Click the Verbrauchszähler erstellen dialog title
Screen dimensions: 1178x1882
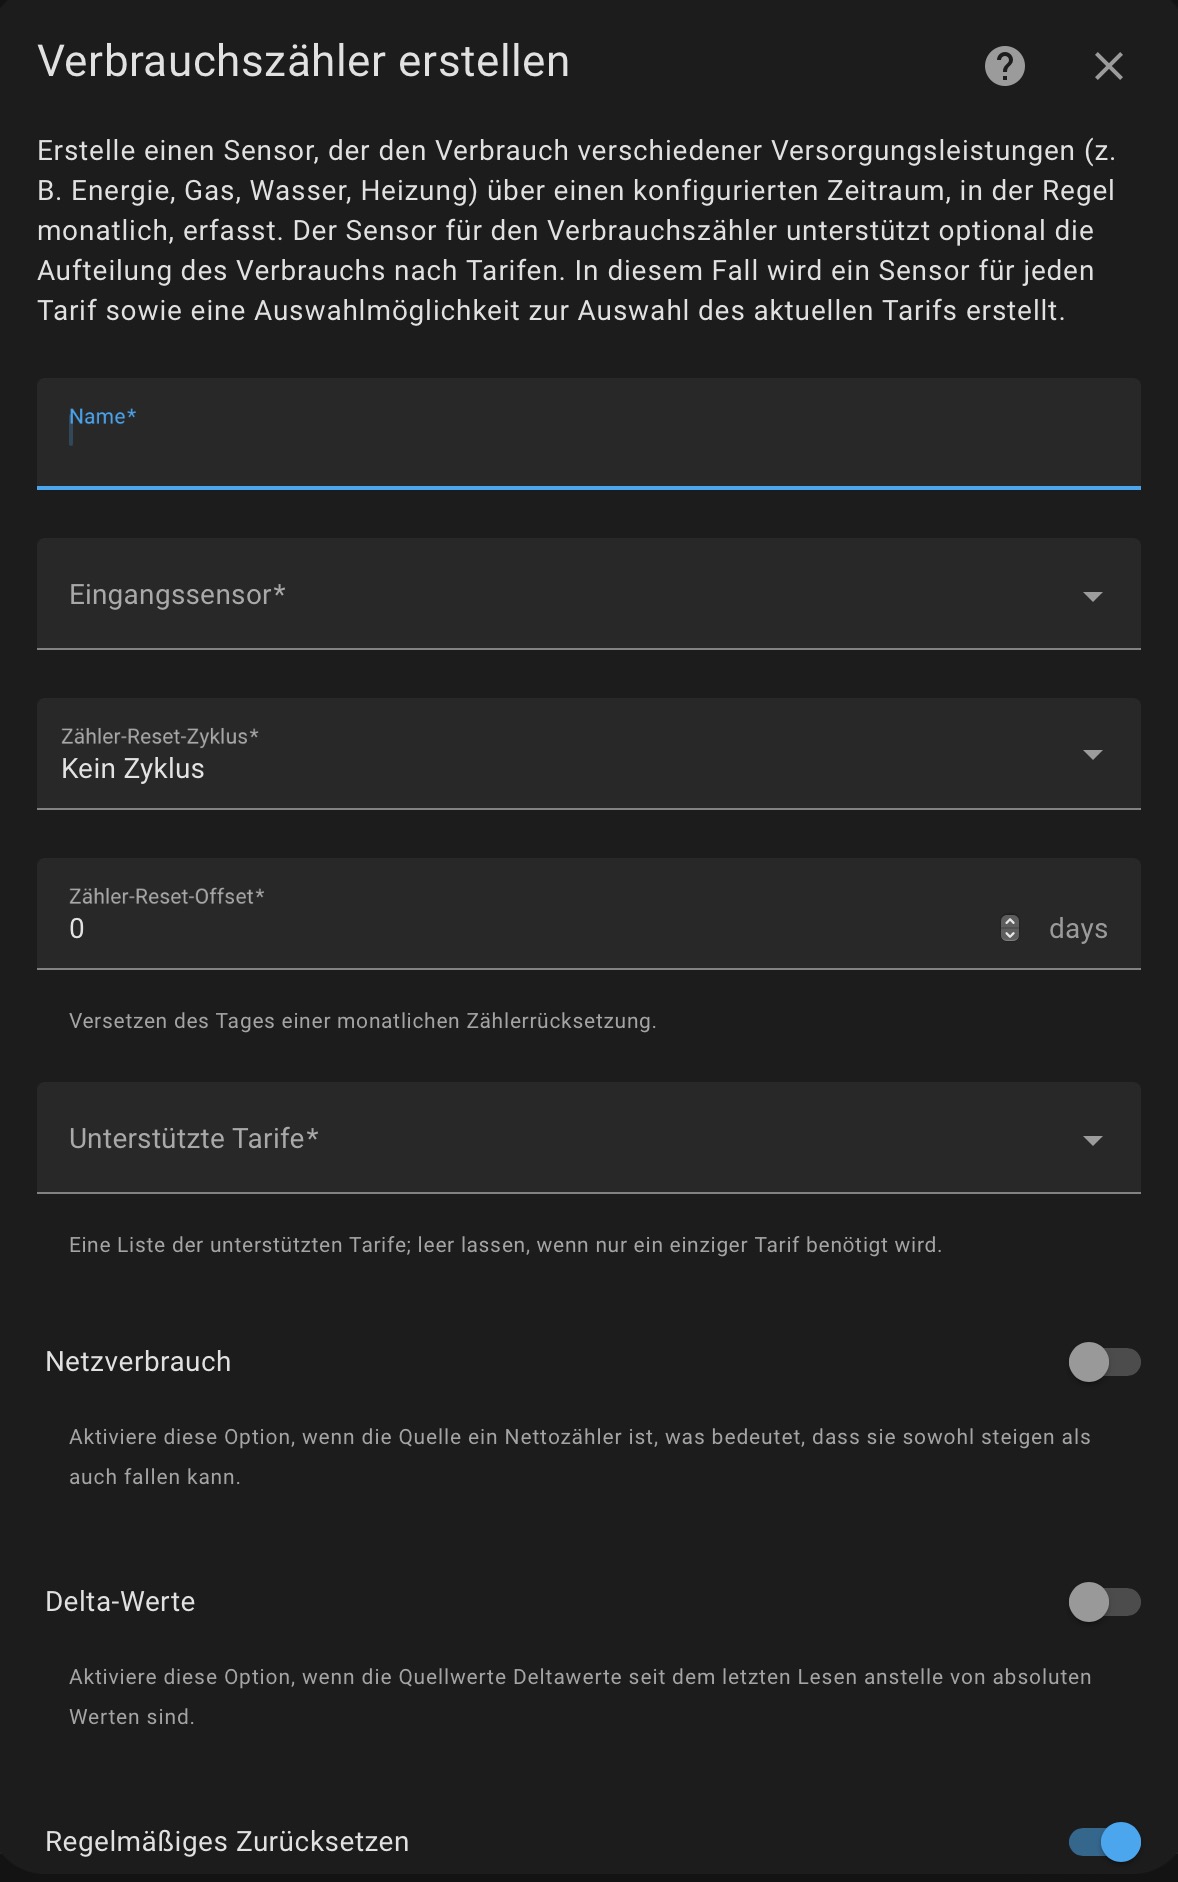[x=303, y=62]
